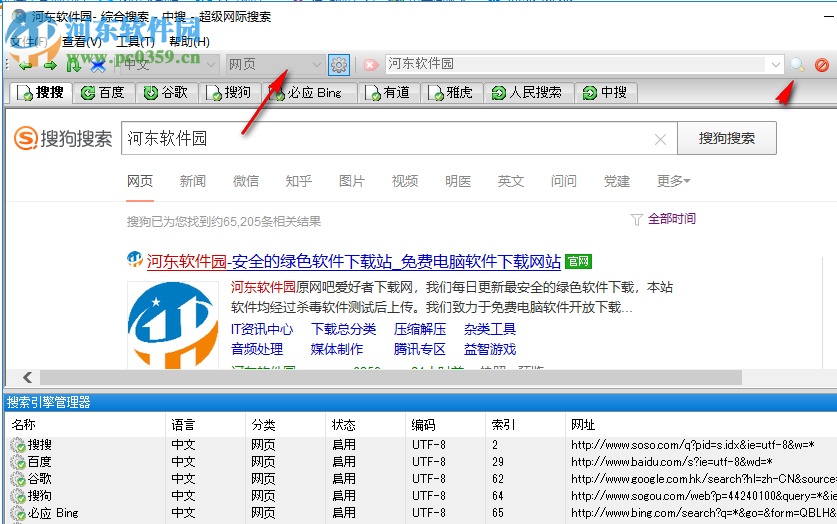Click the 河东软件园 result logo thumbnail

point(173,325)
